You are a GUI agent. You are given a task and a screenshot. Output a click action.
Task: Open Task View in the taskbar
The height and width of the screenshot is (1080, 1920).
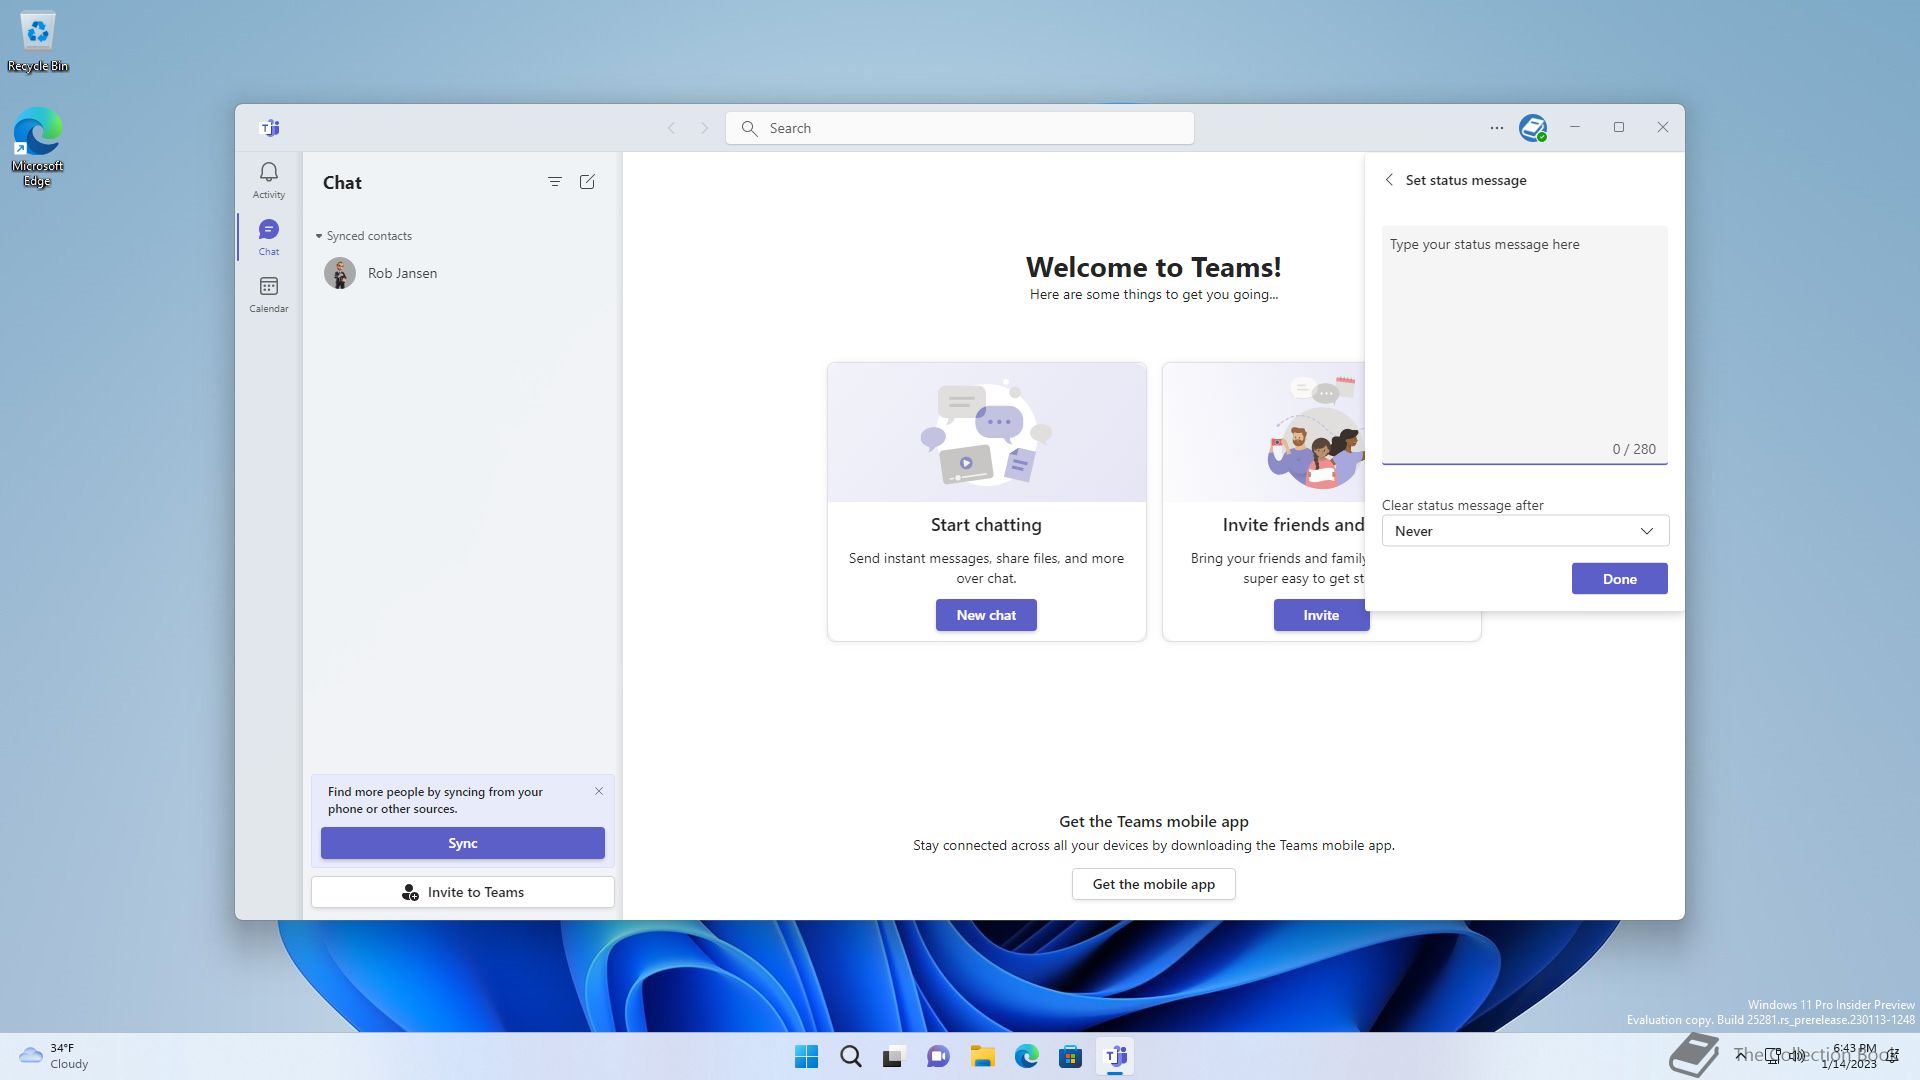click(x=894, y=1056)
